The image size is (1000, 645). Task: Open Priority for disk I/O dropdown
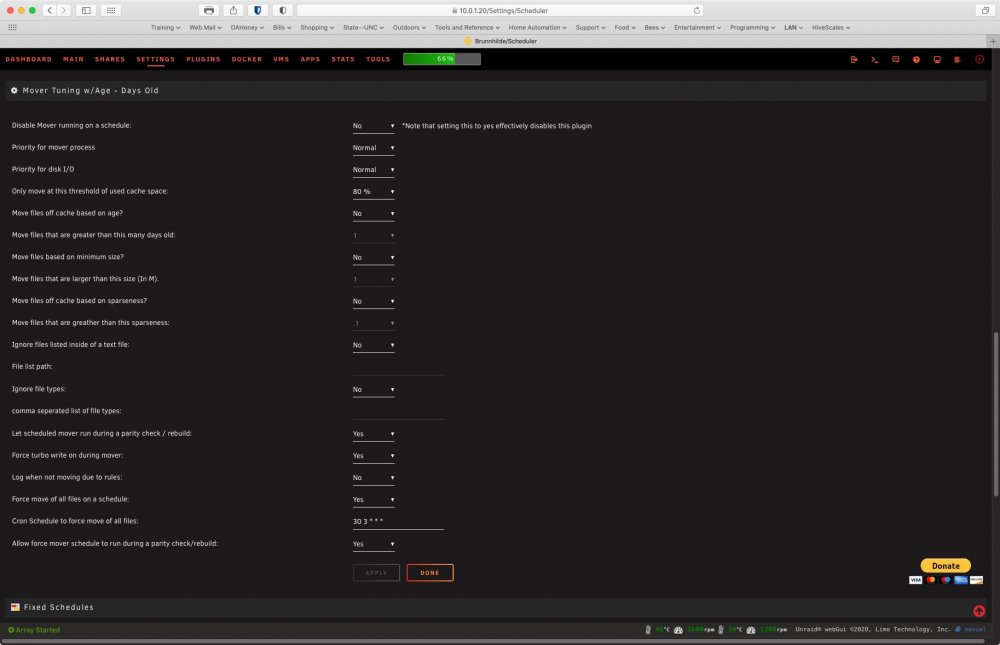point(373,170)
